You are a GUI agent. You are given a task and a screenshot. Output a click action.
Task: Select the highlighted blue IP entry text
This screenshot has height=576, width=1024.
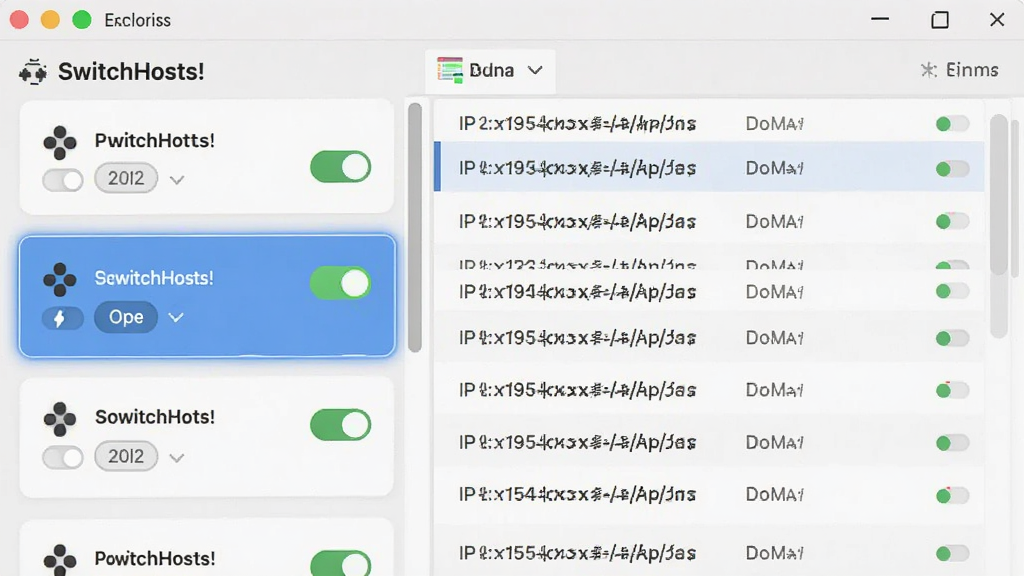[x=577, y=168]
